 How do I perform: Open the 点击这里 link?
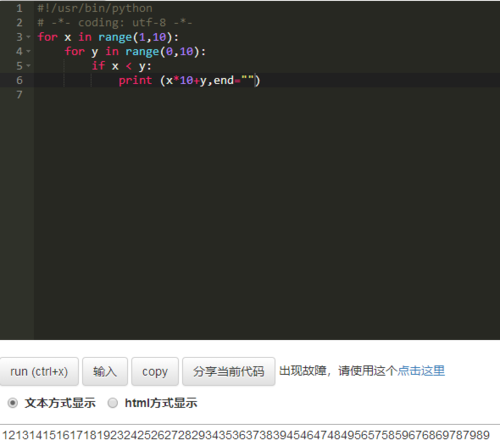421,371
